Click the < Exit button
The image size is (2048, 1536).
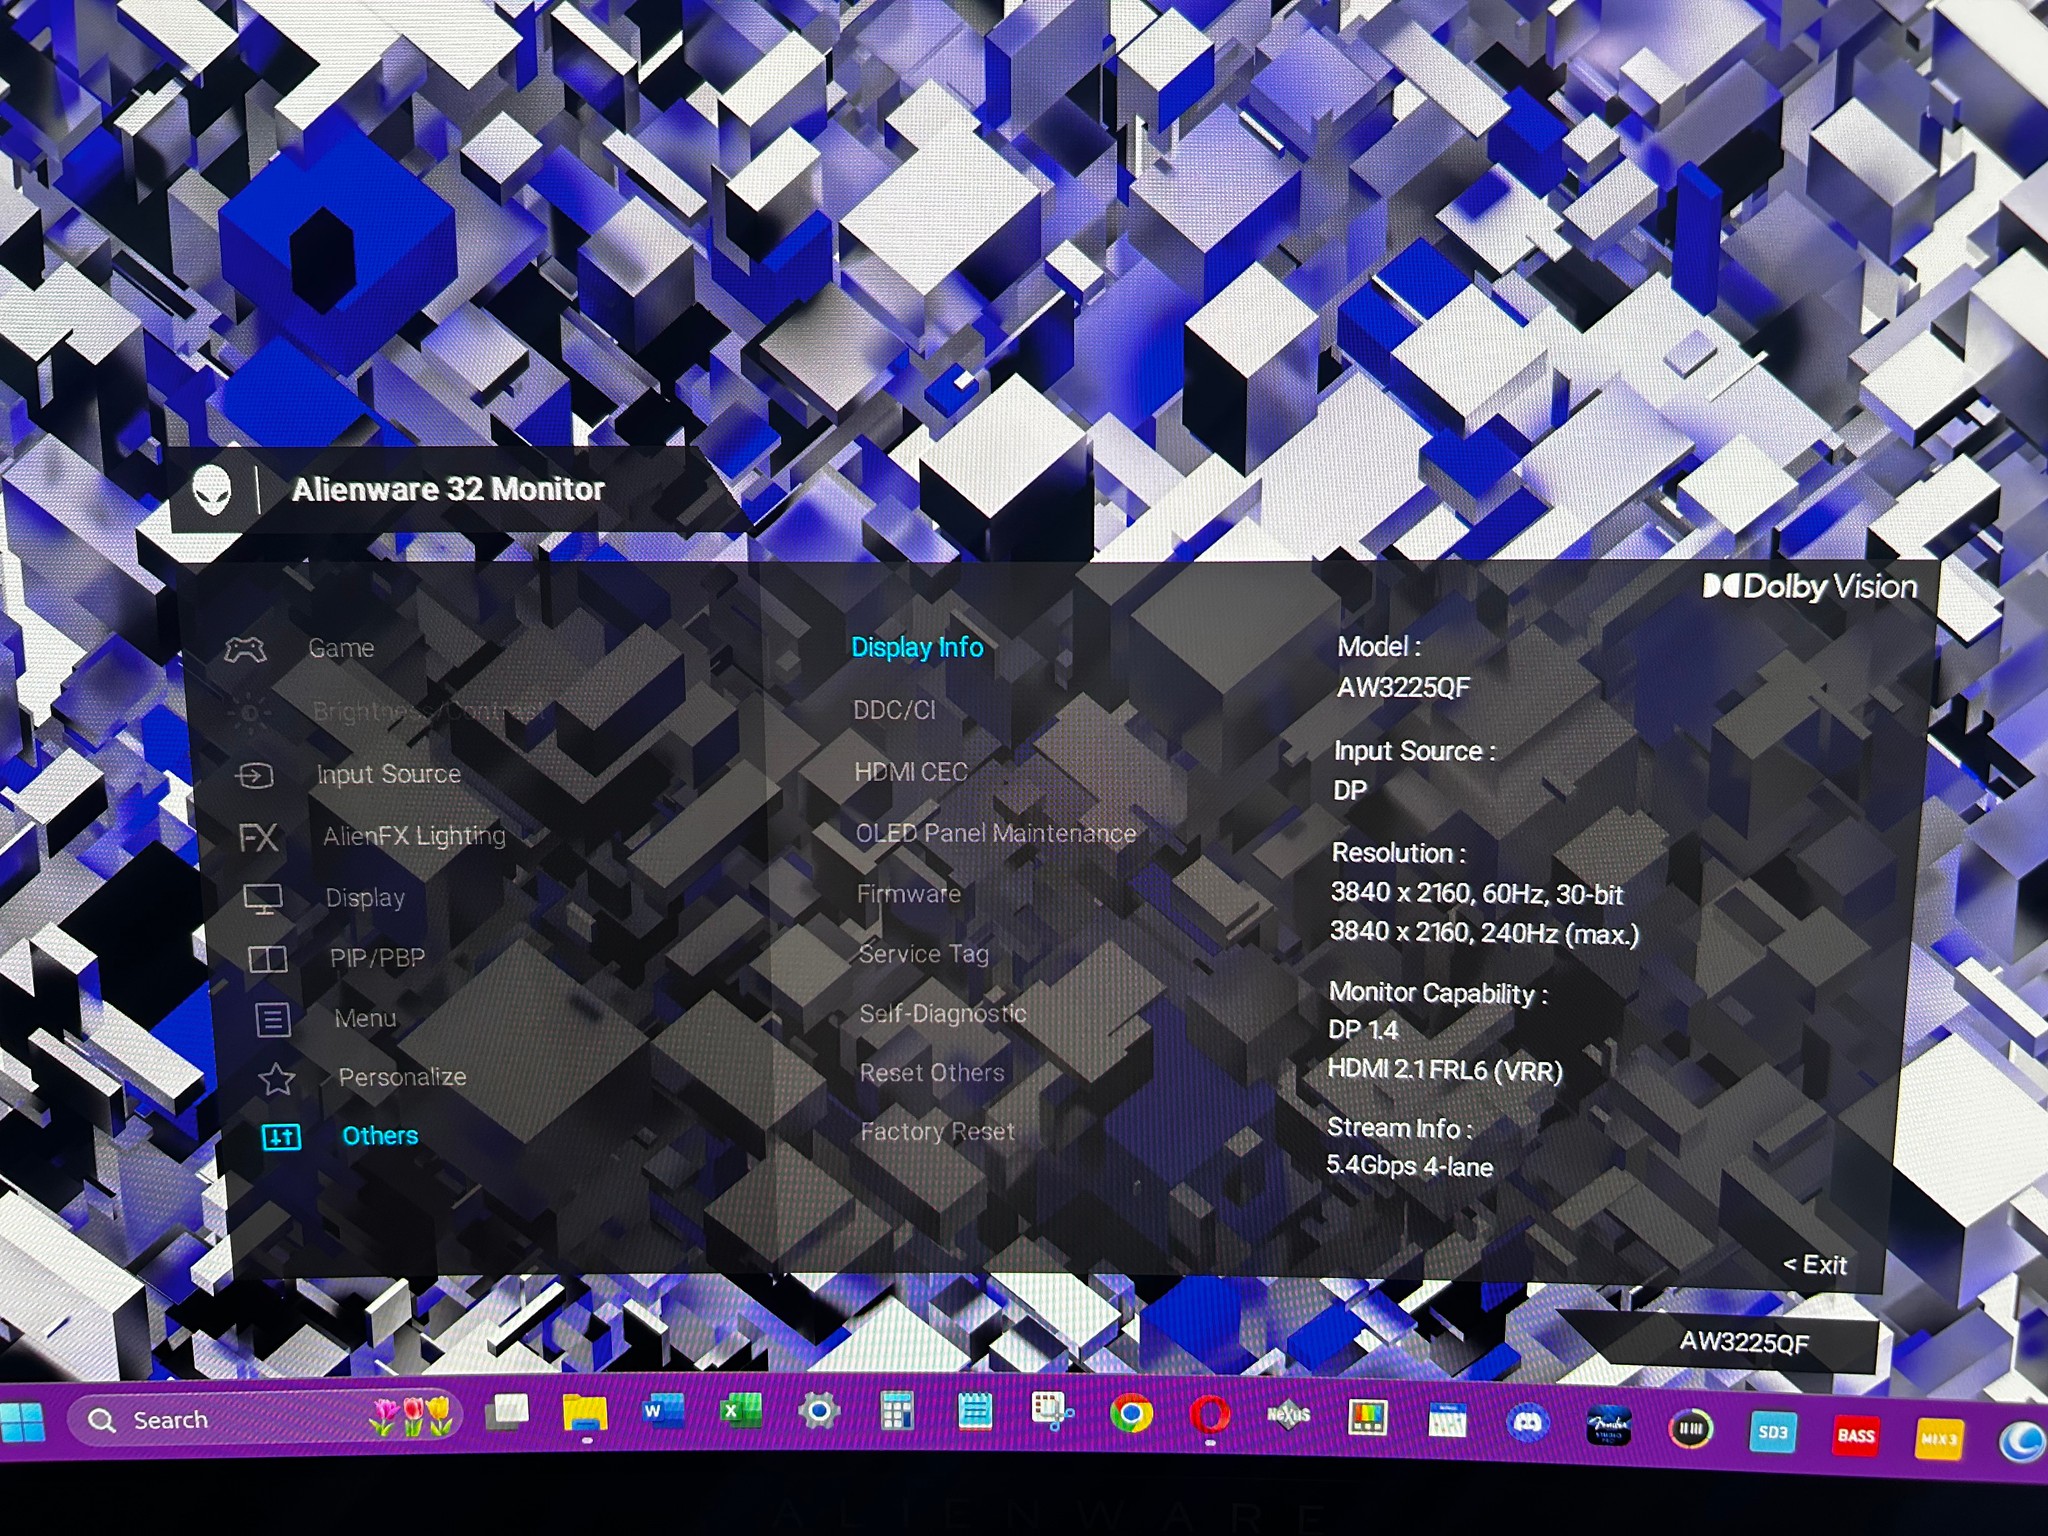[1815, 1265]
